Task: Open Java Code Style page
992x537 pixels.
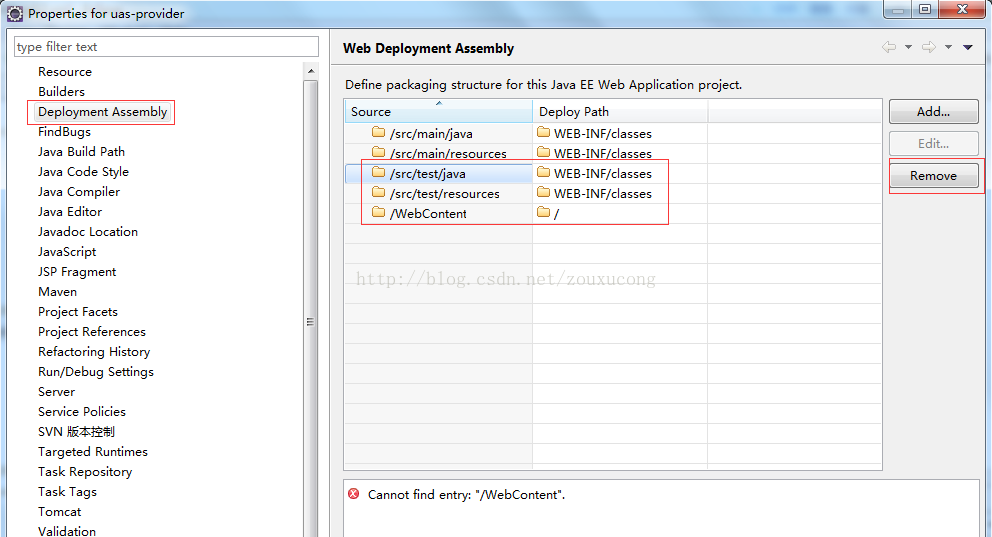Action: (84, 171)
